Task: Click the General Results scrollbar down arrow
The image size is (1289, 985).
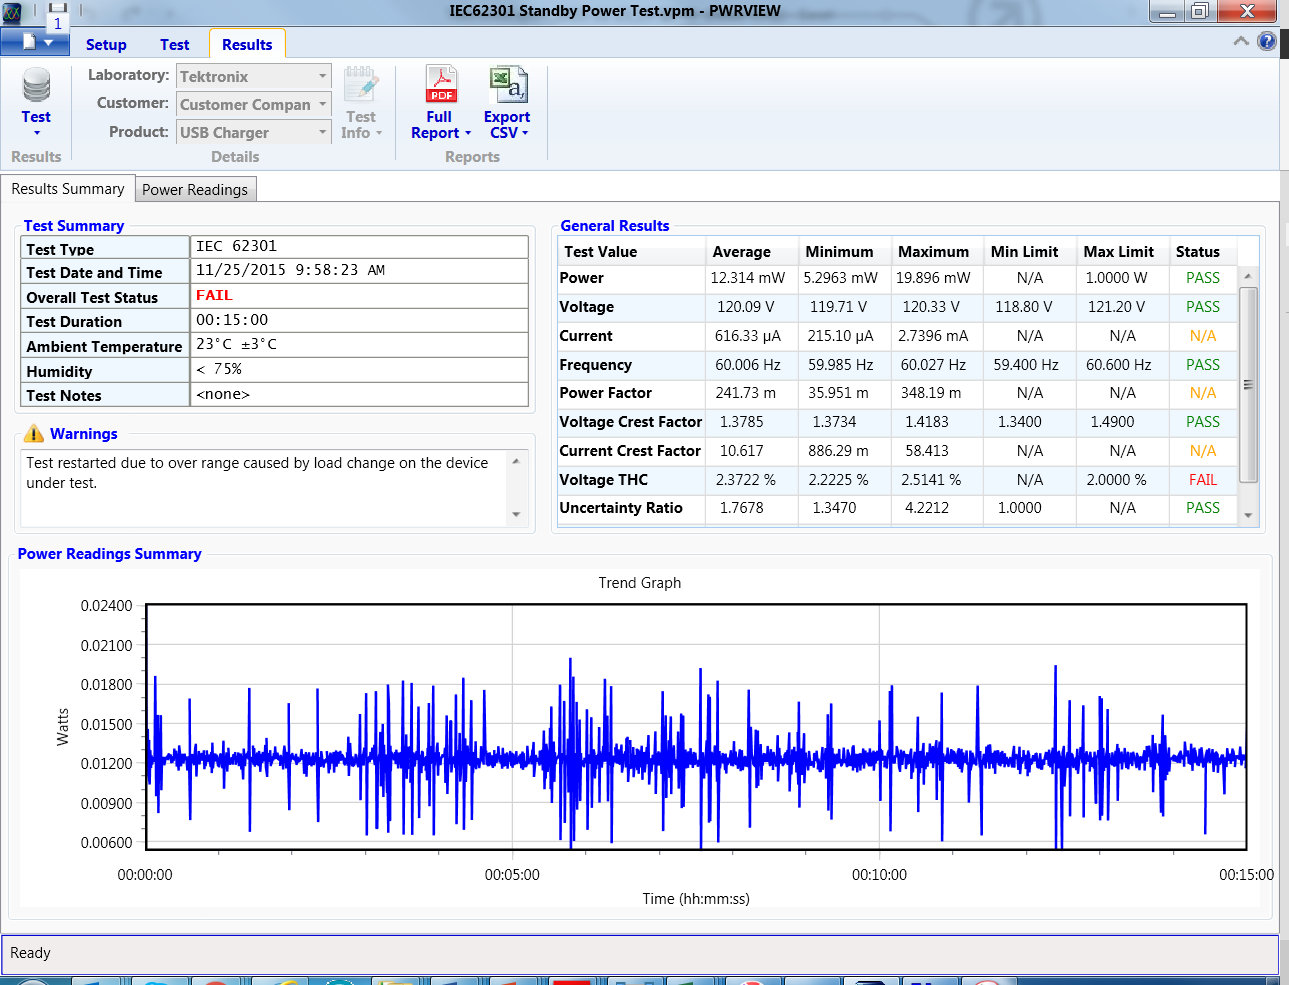Action: click(1248, 516)
